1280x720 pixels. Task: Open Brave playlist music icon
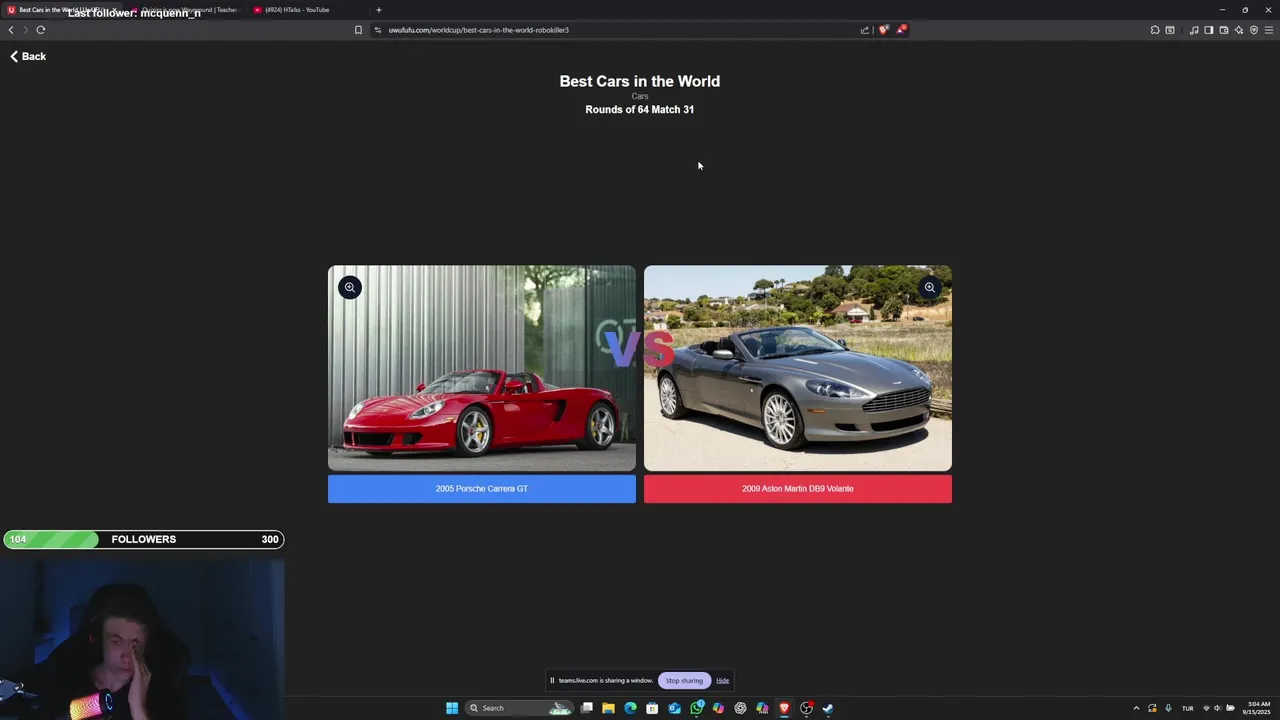click(x=1194, y=30)
